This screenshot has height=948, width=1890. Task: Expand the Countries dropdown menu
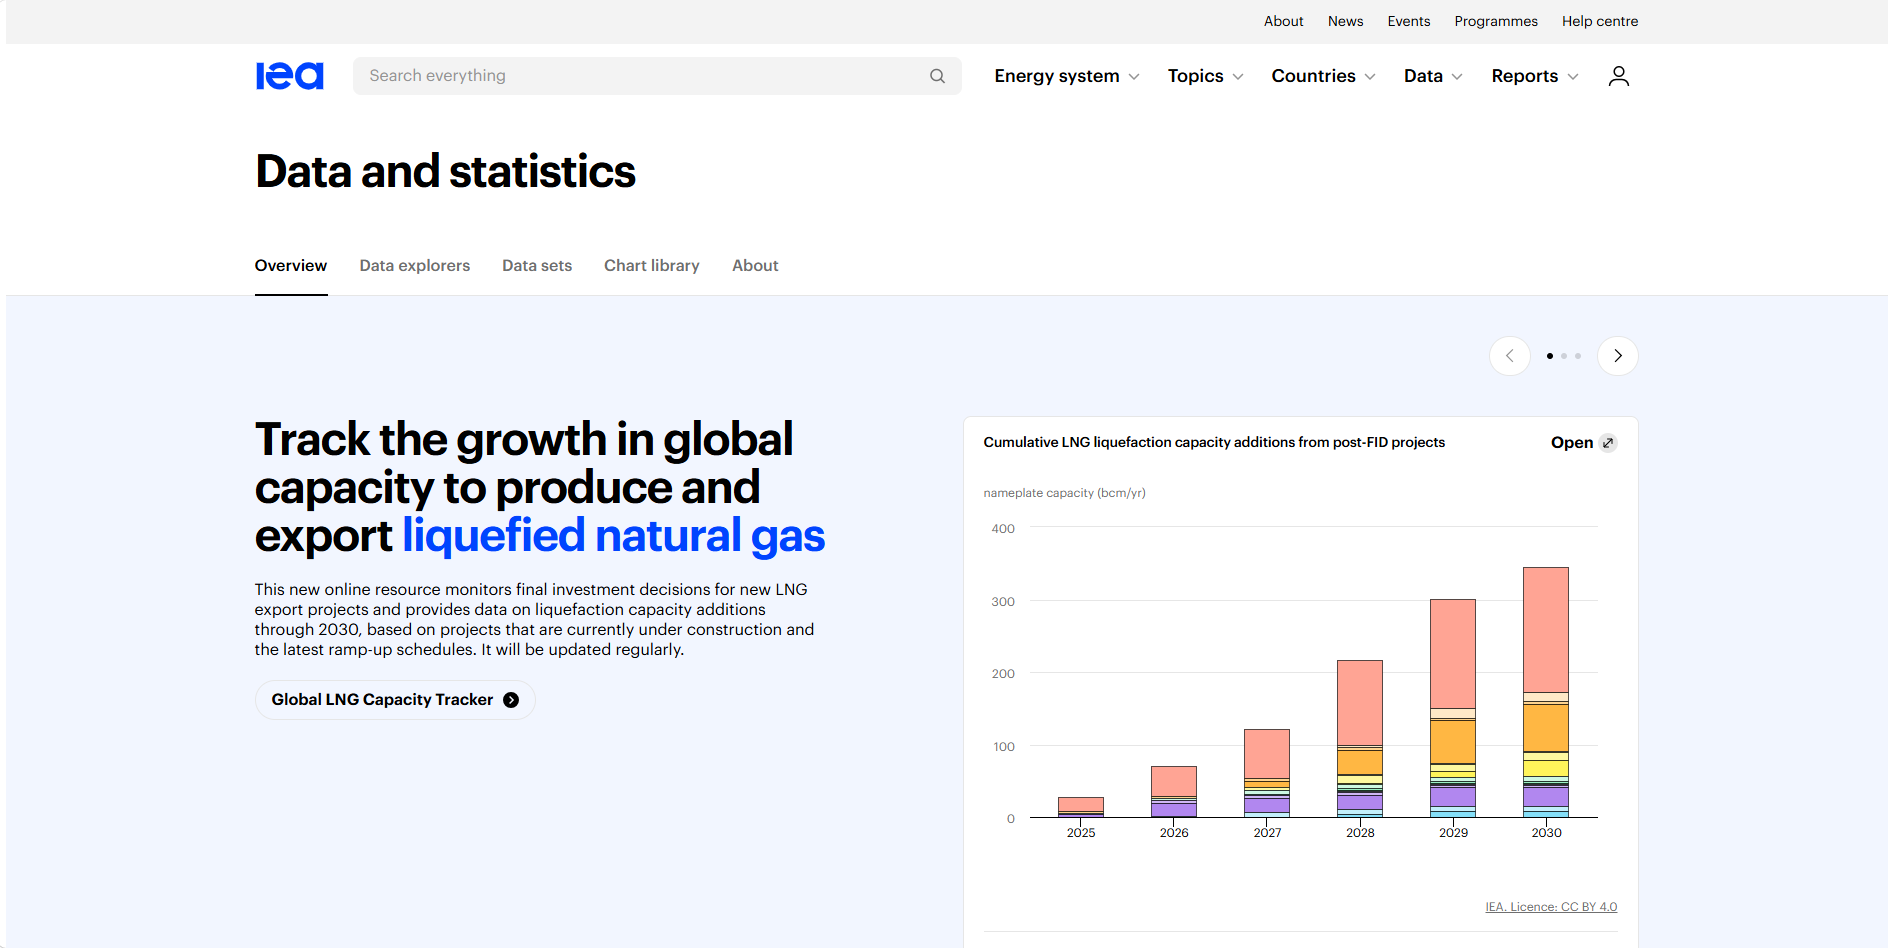click(1323, 76)
